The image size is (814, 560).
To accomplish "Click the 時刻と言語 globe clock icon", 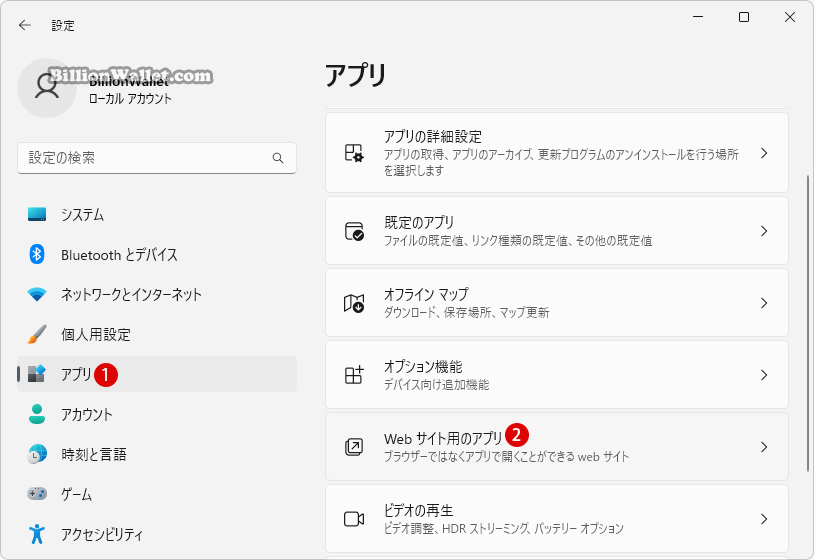I will (x=37, y=454).
